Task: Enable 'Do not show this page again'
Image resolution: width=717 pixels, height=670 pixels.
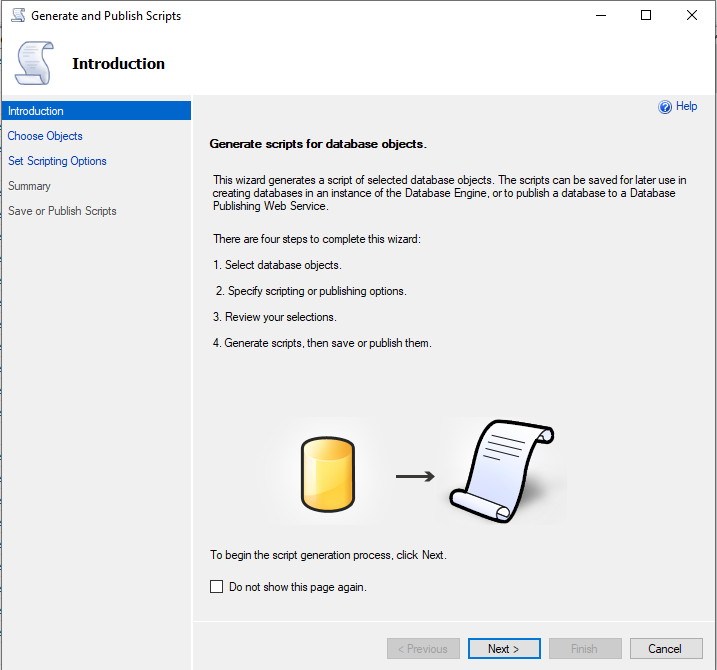Action: click(217, 587)
